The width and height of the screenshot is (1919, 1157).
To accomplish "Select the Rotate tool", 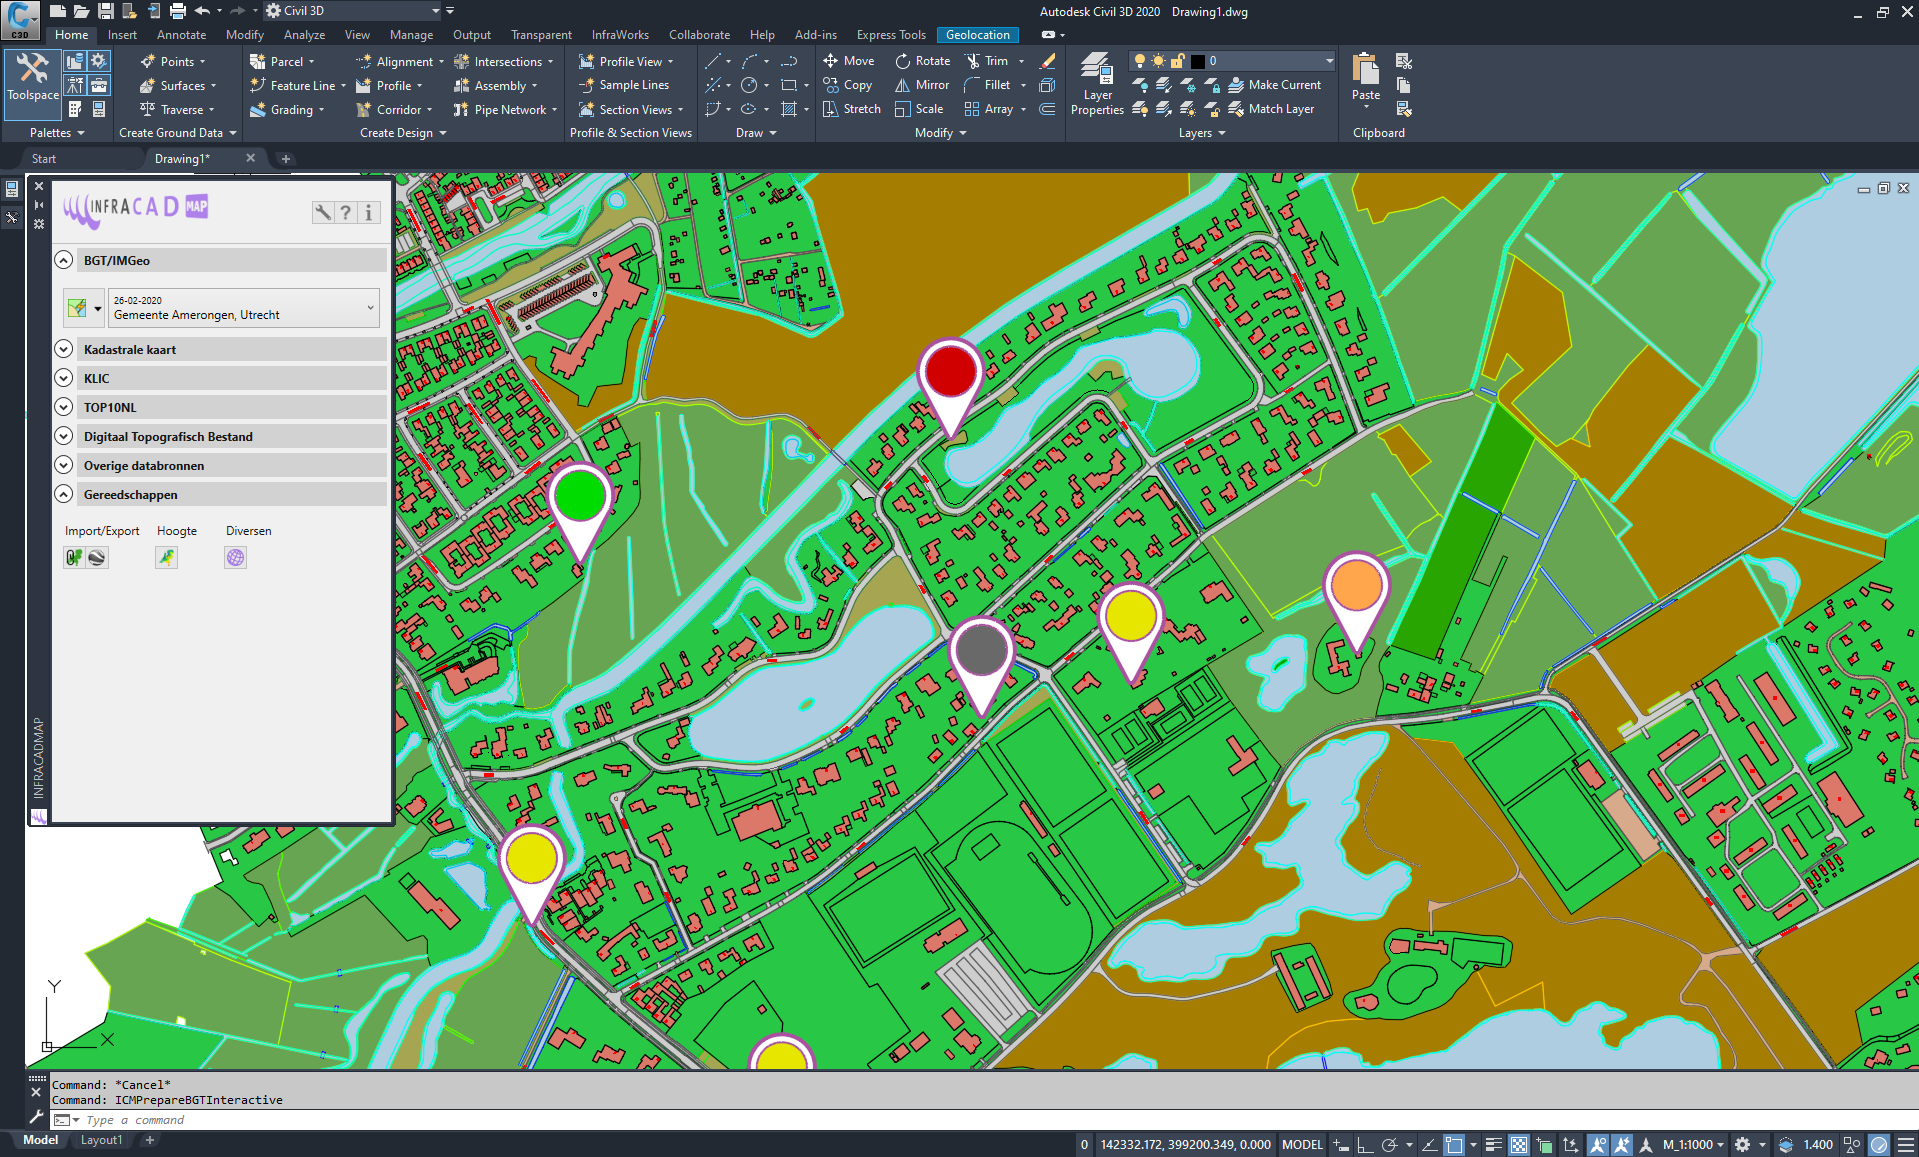I will pyautogui.click(x=922, y=61).
